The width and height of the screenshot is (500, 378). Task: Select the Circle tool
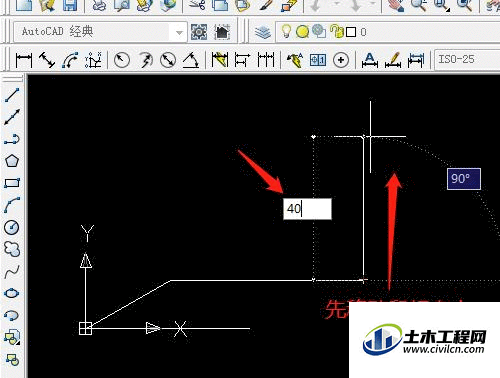[12, 227]
